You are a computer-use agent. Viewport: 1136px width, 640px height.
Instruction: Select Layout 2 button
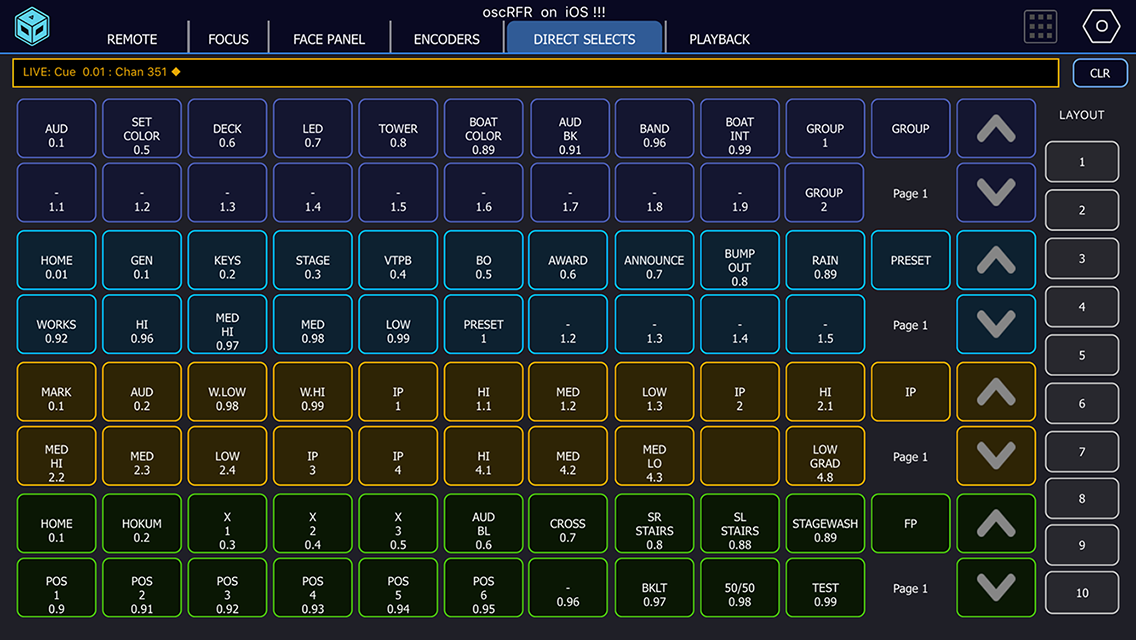click(1082, 210)
